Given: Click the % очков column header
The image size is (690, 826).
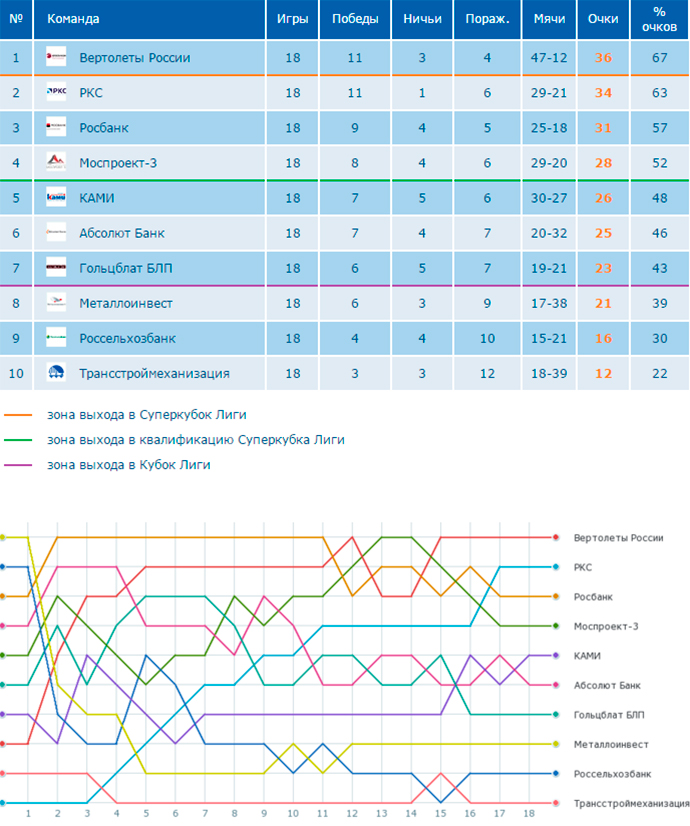Looking at the screenshot, I should click(659, 19).
